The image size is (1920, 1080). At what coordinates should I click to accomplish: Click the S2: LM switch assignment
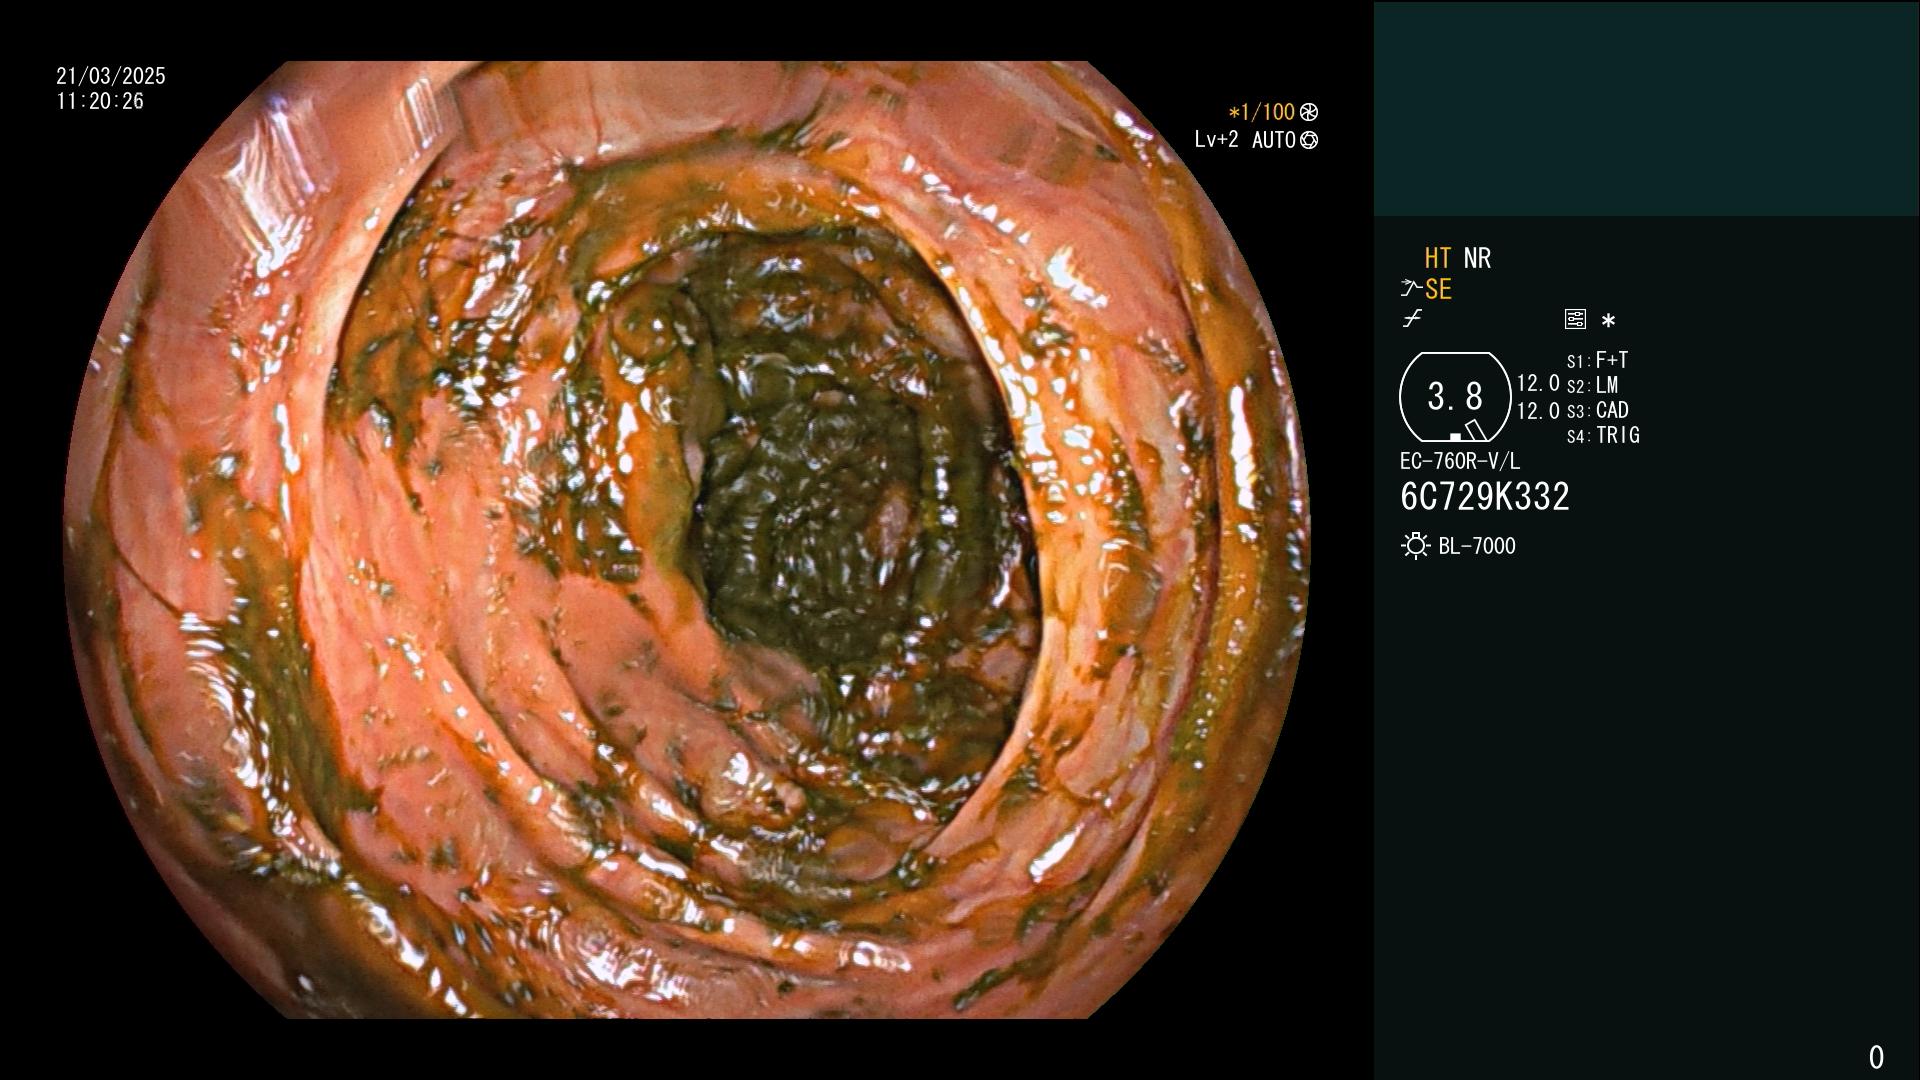pyautogui.click(x=1593, y=385)
